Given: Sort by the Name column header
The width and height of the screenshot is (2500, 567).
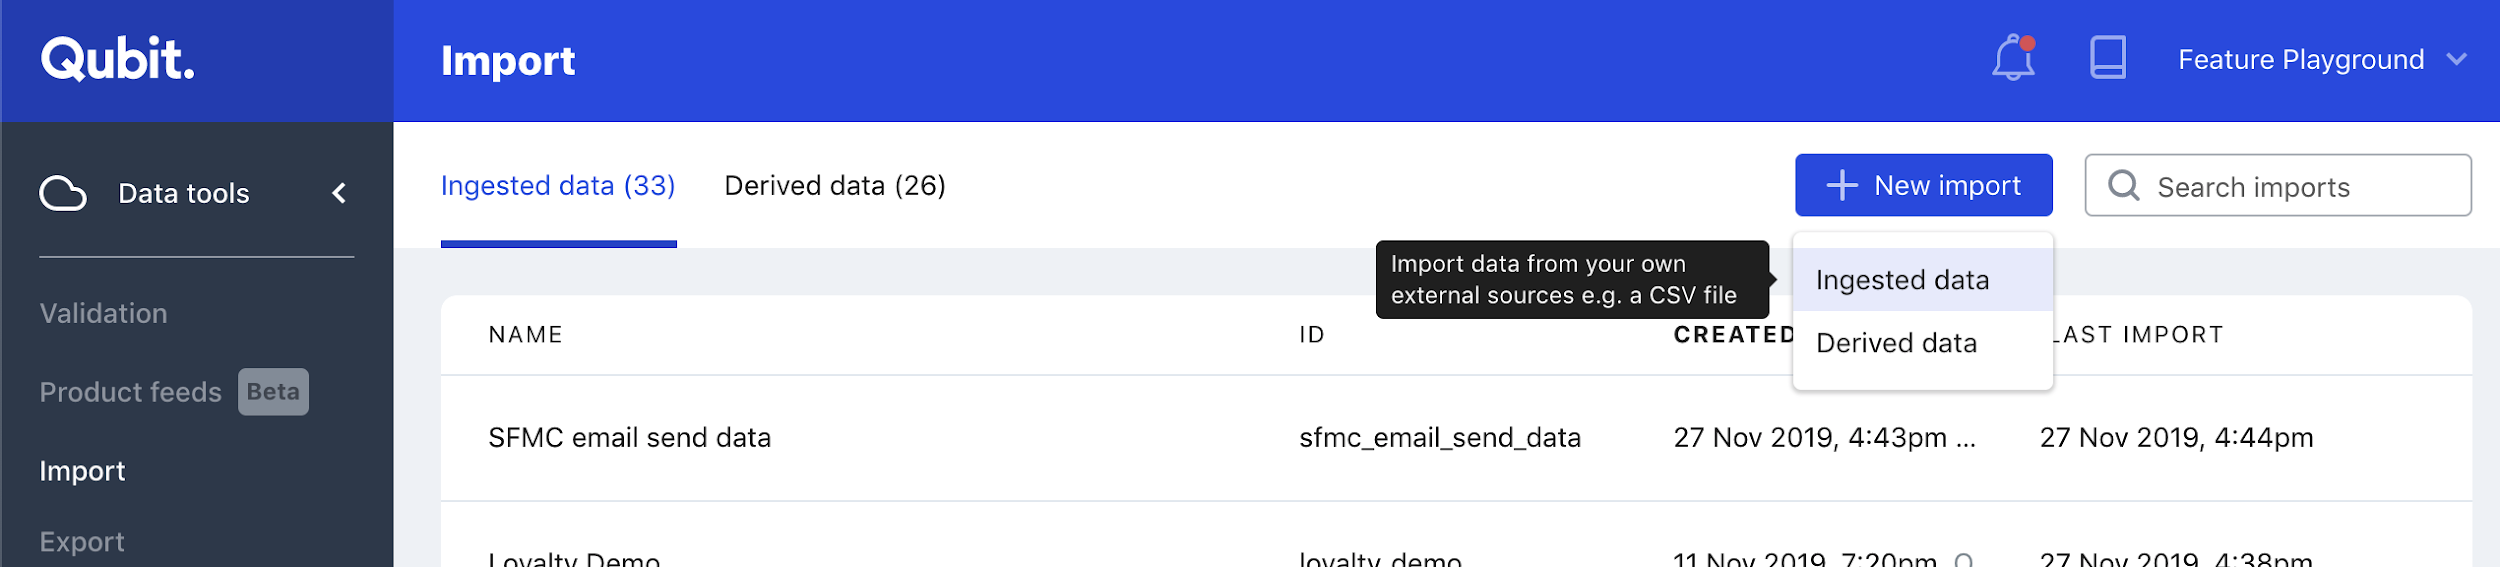Looking at the screenshot, I should tap(526, 335).
